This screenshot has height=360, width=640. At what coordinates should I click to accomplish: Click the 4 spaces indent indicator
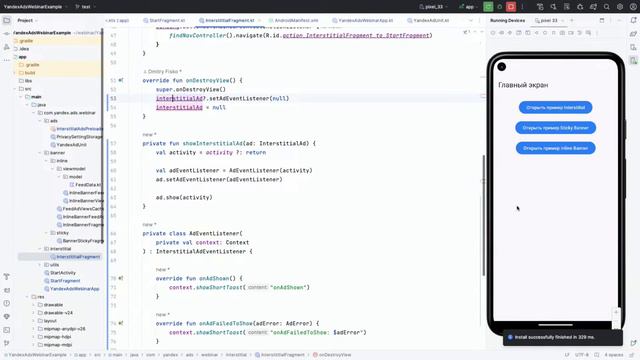[613, 355]
